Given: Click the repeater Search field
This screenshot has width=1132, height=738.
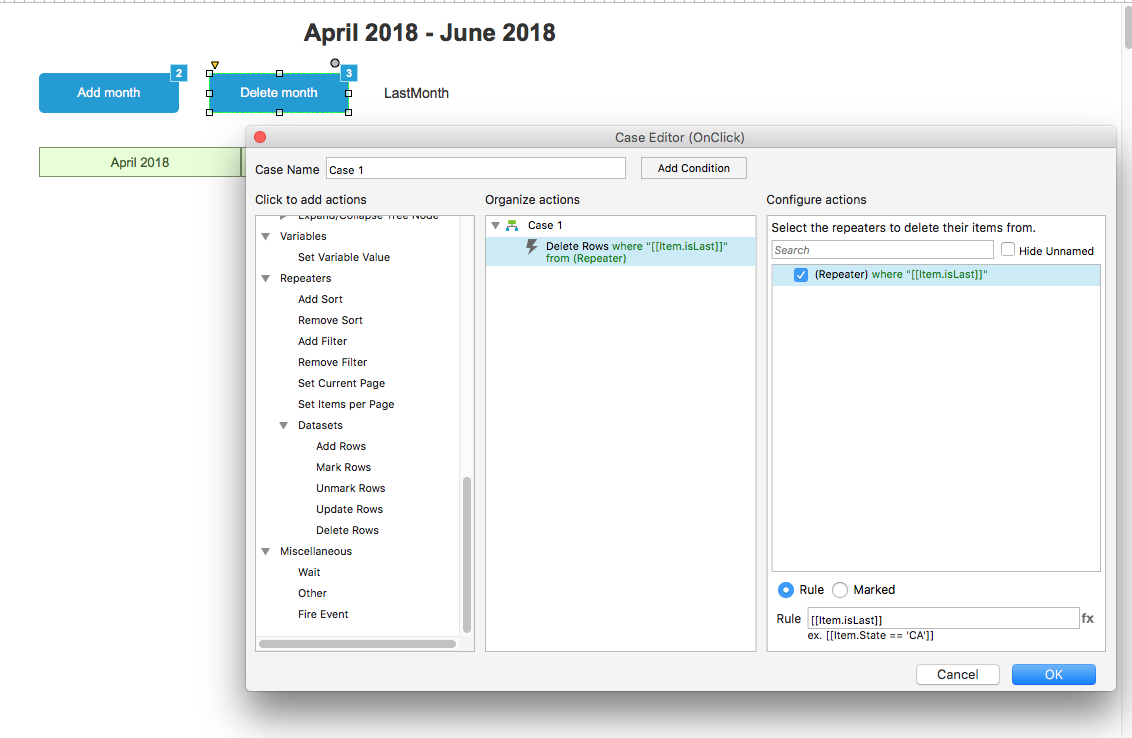Looking at the screenshot, I should pos(882,250).
